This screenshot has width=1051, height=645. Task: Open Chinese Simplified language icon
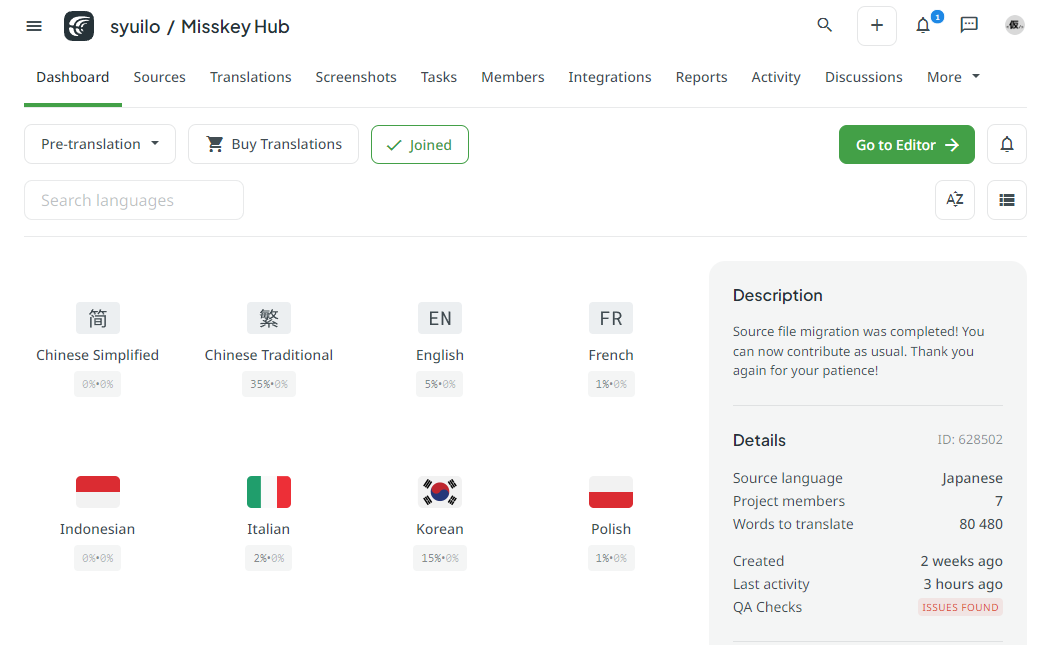coord(98,318)
